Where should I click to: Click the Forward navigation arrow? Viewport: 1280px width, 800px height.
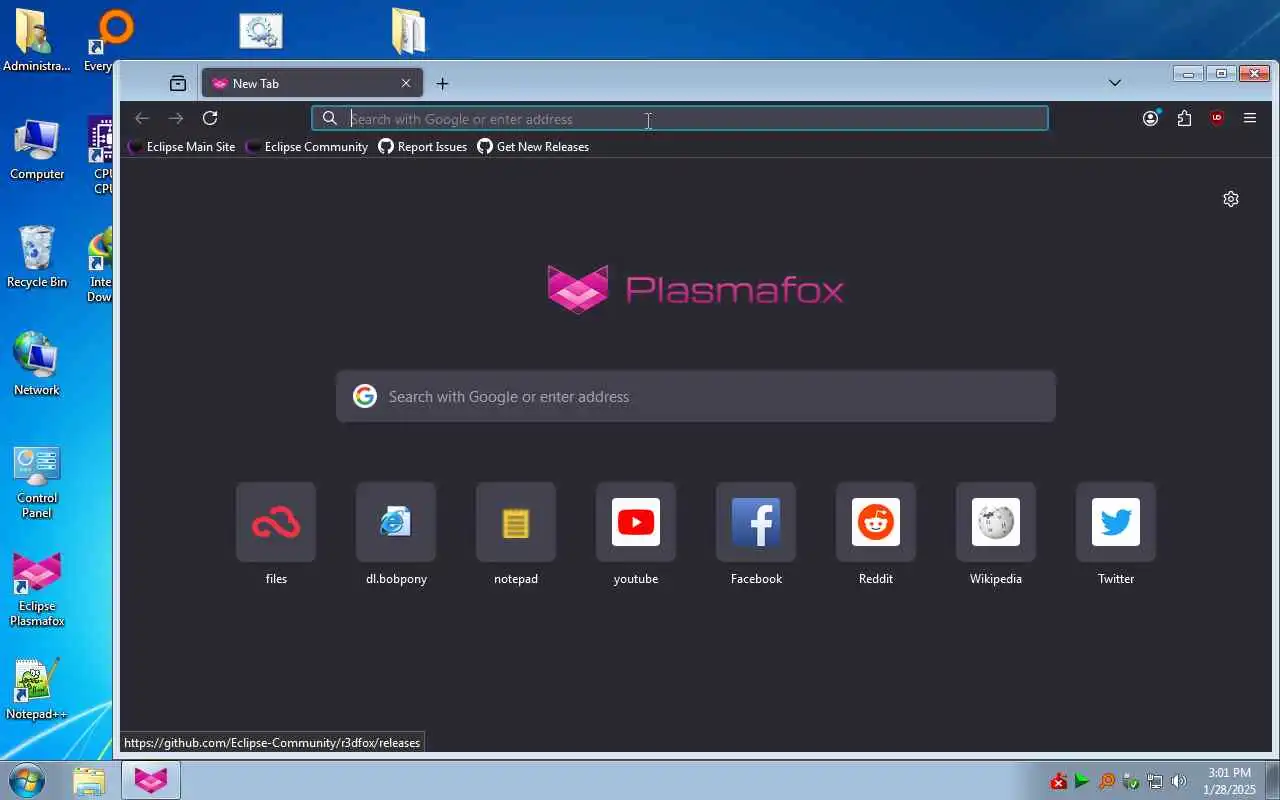176,118
